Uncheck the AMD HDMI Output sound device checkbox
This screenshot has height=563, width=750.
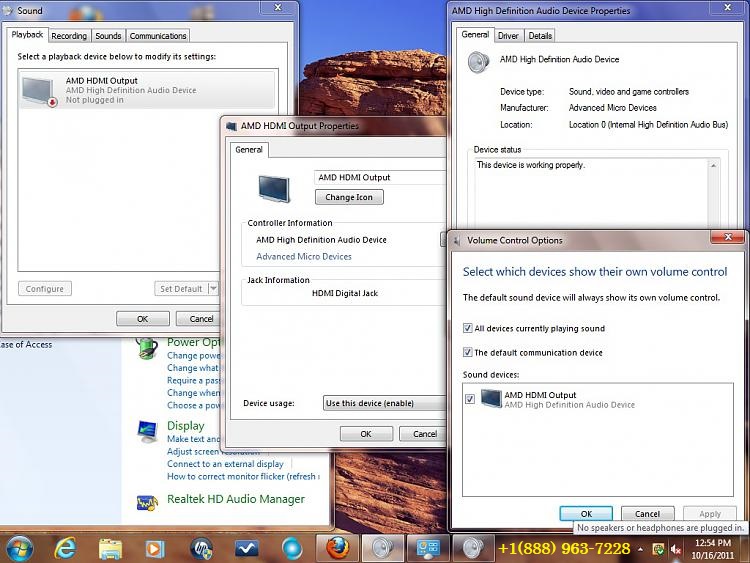click(470, 399)
